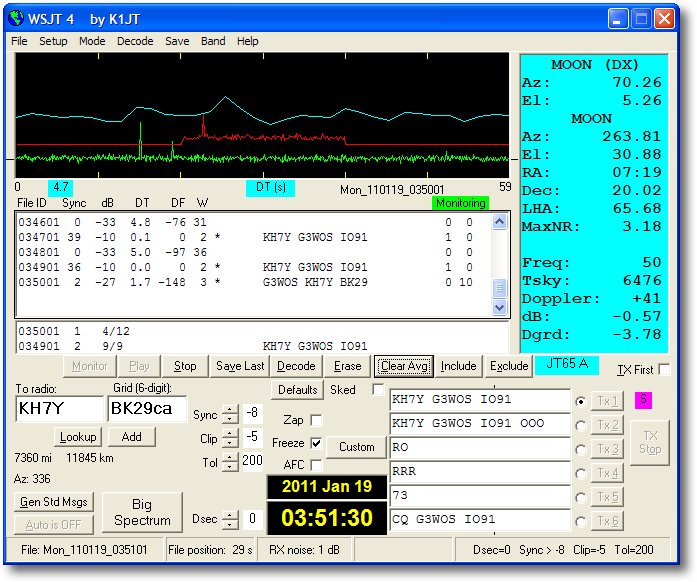Click the Grid field with BK29ca
Viewport: 697px width, 582px height.
pos(147,409)
